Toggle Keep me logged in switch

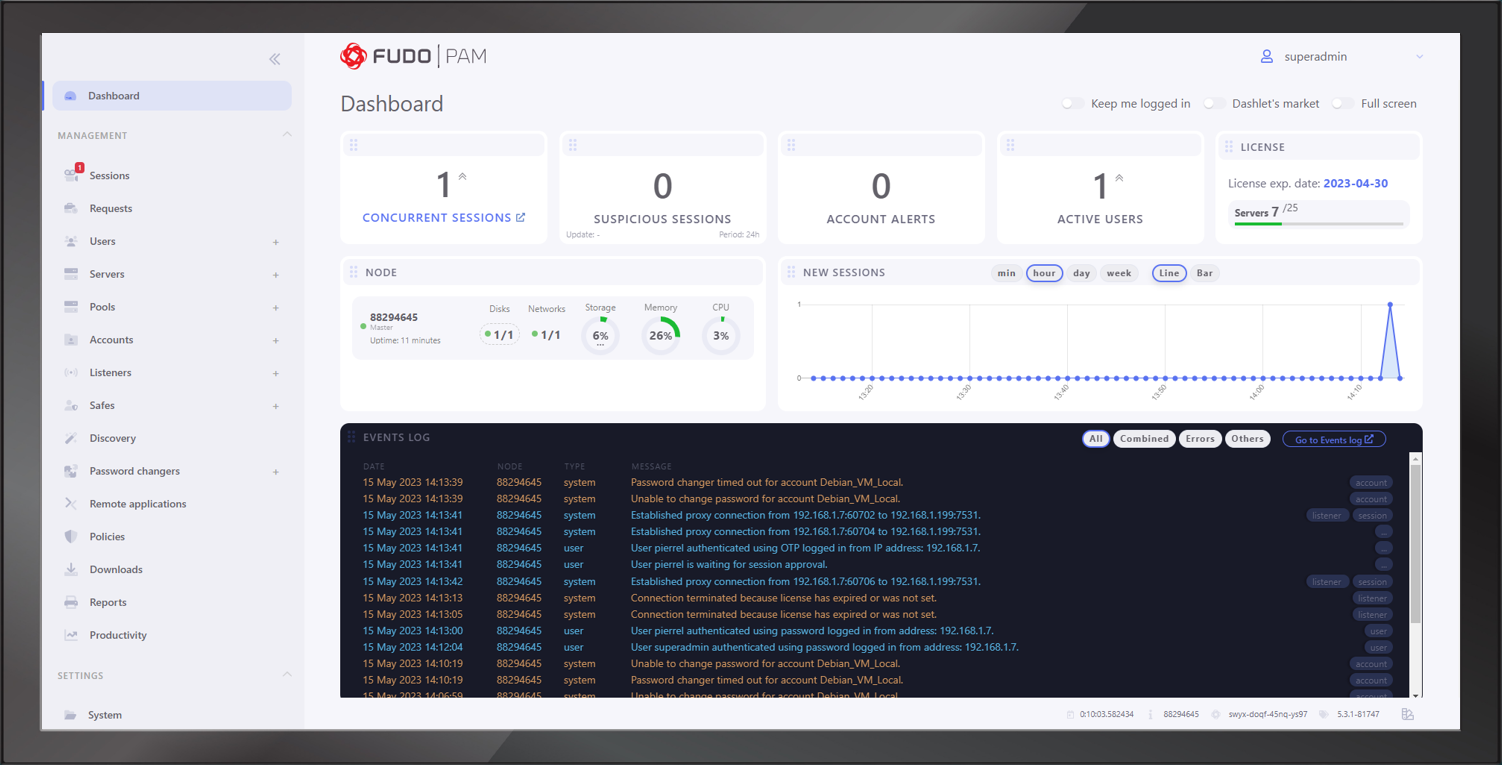(x=1072, y=103)
